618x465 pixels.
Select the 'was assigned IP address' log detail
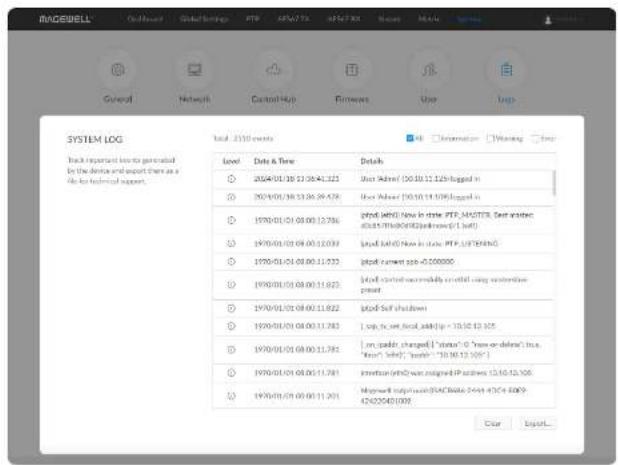tap(446, 373)
